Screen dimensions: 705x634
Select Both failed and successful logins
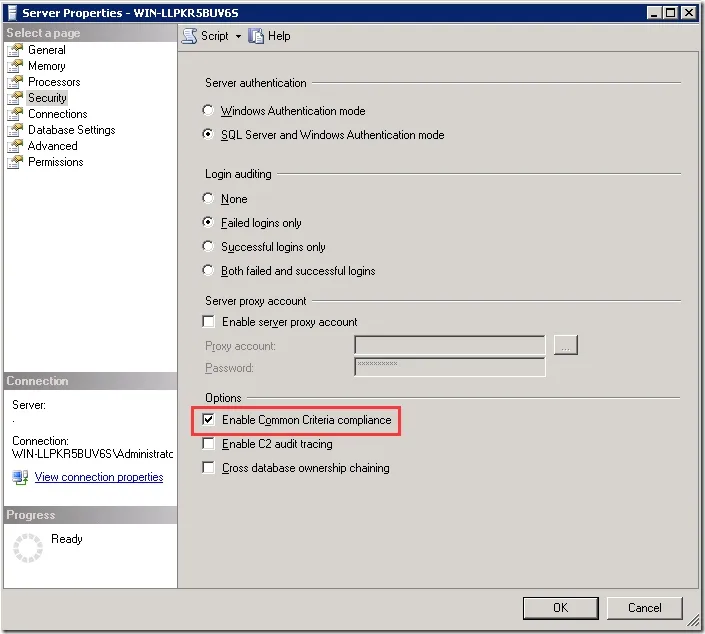pos(208,270)
